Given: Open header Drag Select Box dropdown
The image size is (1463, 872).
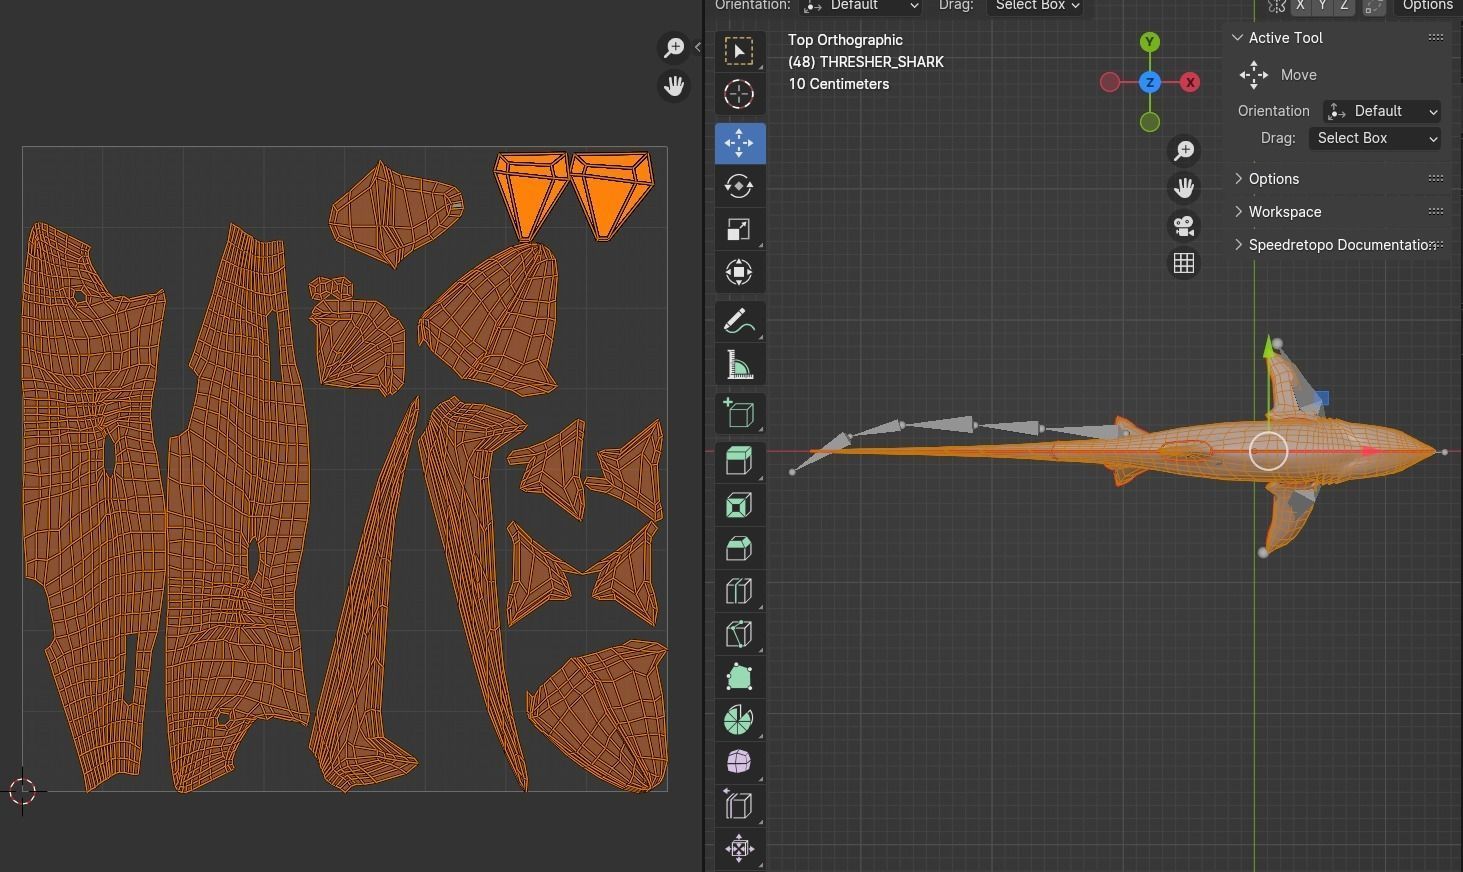Looking at the screenshot, I should click(x=1035, y=6).
